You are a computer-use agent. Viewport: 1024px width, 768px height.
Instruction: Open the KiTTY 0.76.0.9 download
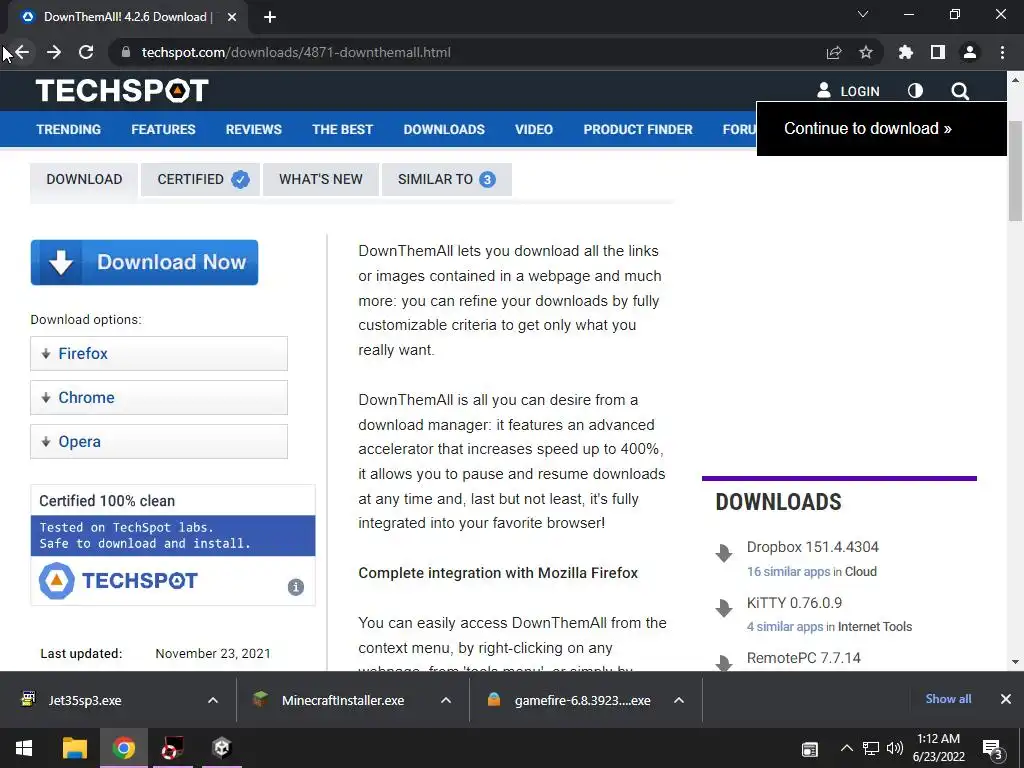pyautogui.click(x=794, y=603)
